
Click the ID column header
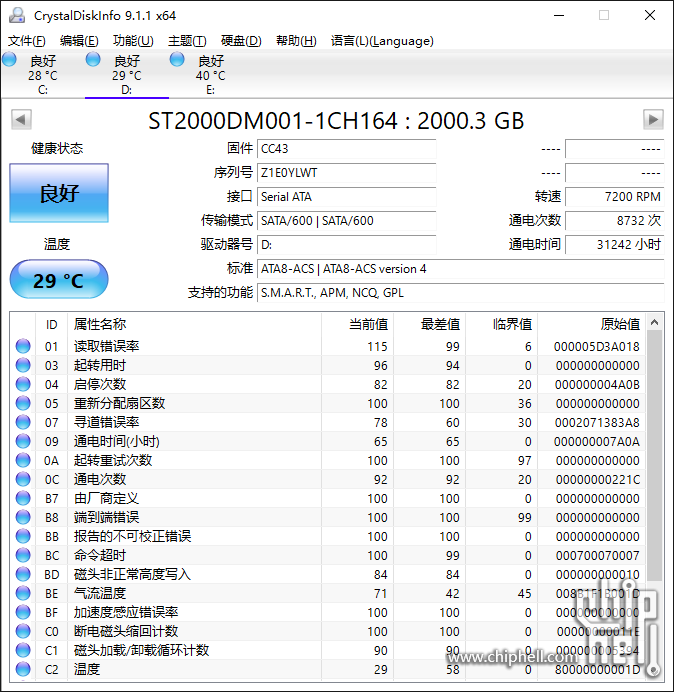coord(51,324)
